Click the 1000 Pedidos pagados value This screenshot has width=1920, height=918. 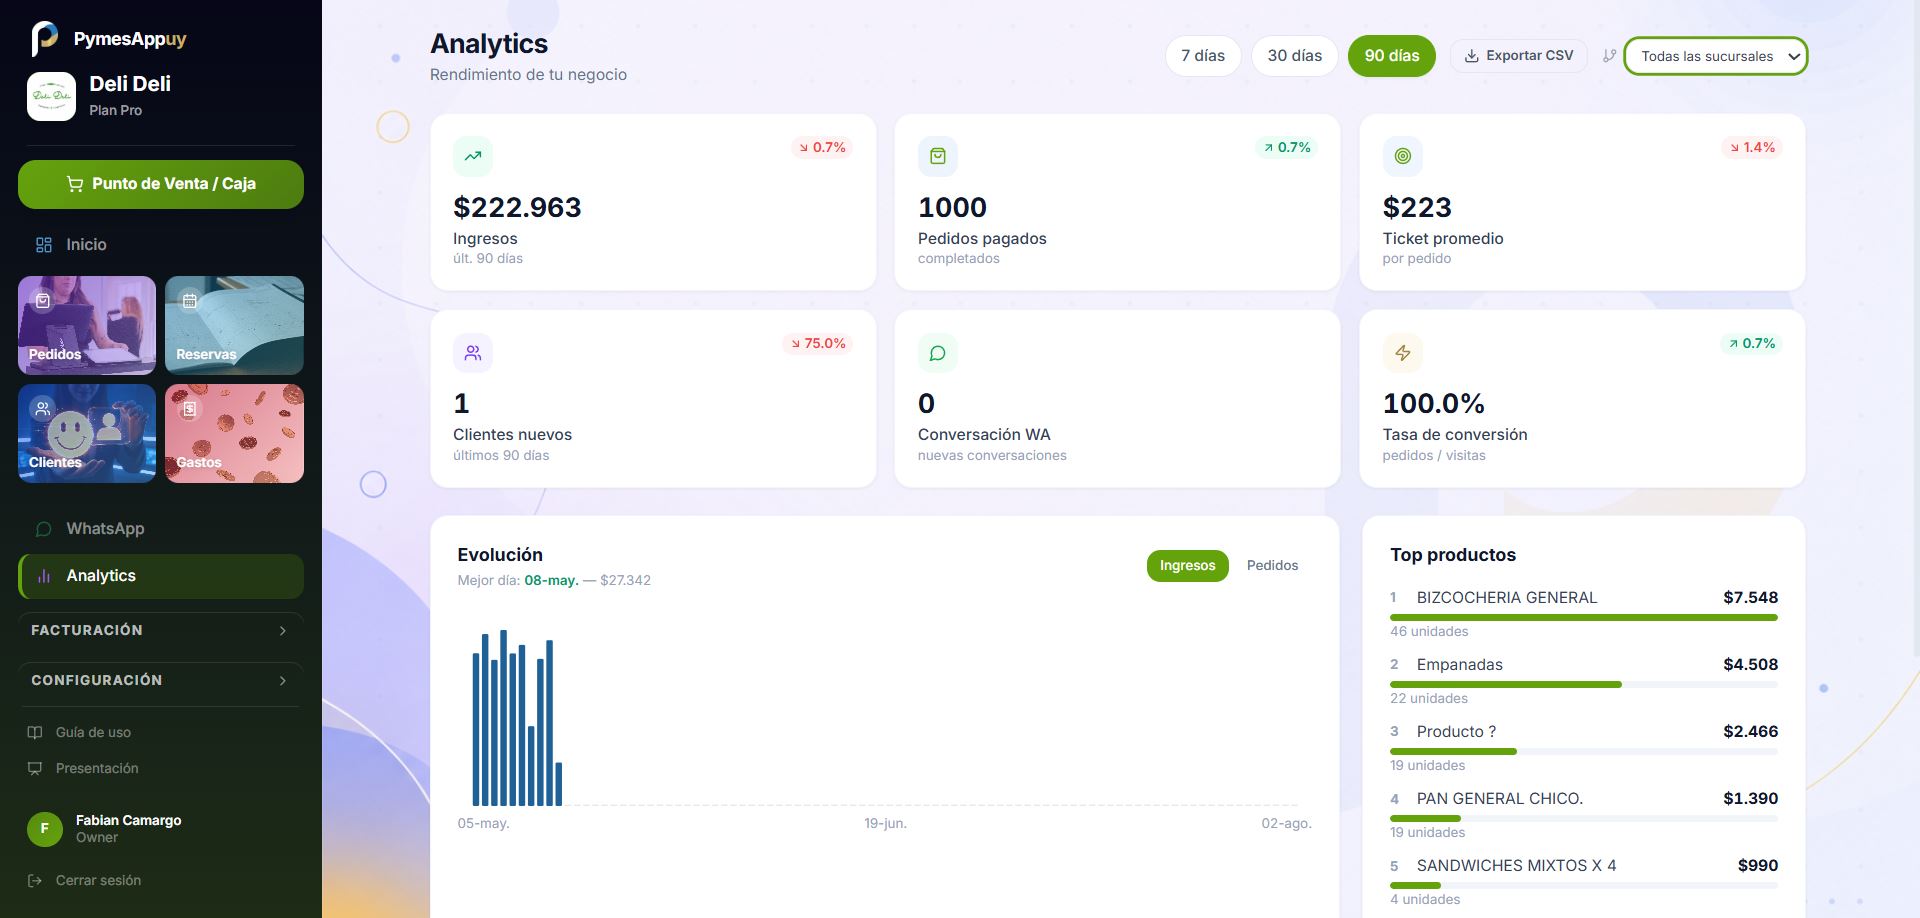pyautogui.click(x=952, y=208)
